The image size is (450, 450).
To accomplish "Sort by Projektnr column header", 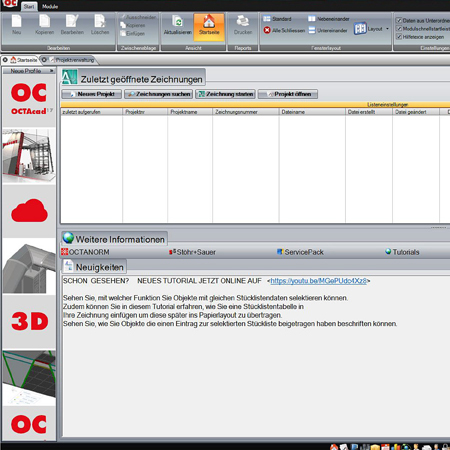I will pyautogui.click(x=145, y=112).
